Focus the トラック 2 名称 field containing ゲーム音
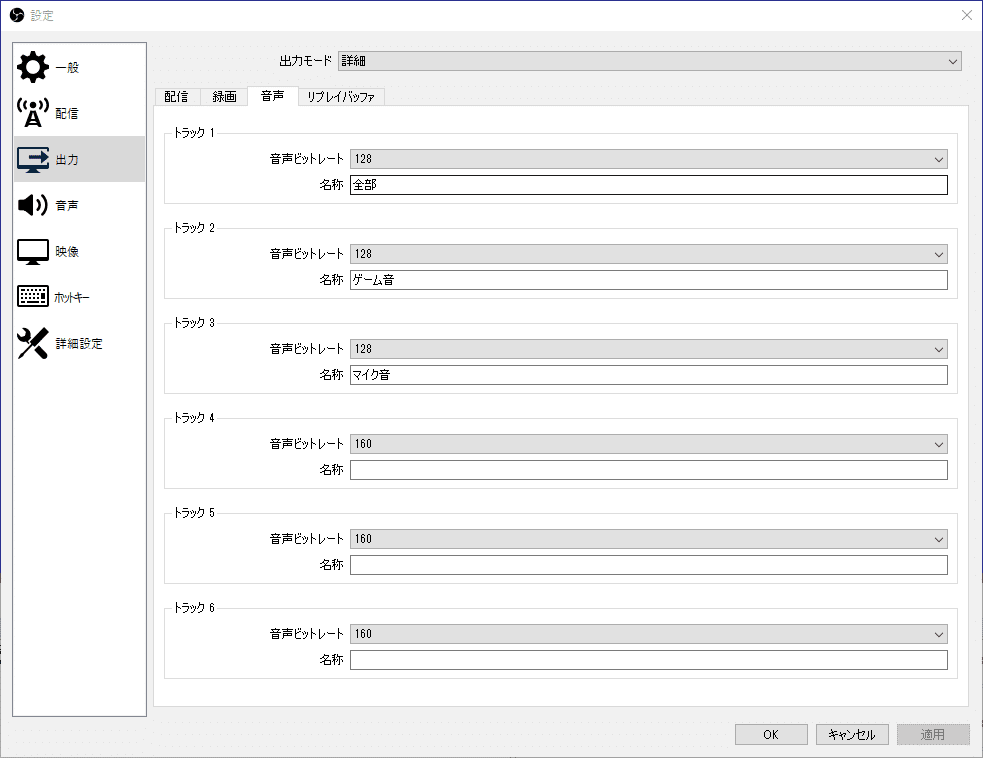The image size is (983, 758). point(648,280)
